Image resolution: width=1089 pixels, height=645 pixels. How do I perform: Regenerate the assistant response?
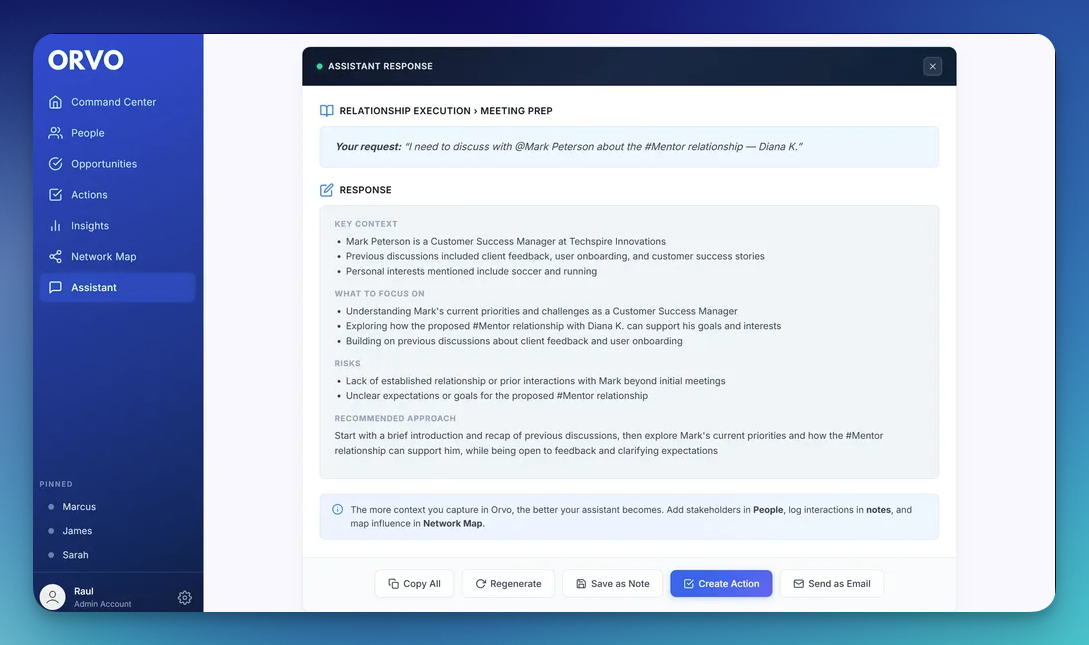click(x=508, y=584)
